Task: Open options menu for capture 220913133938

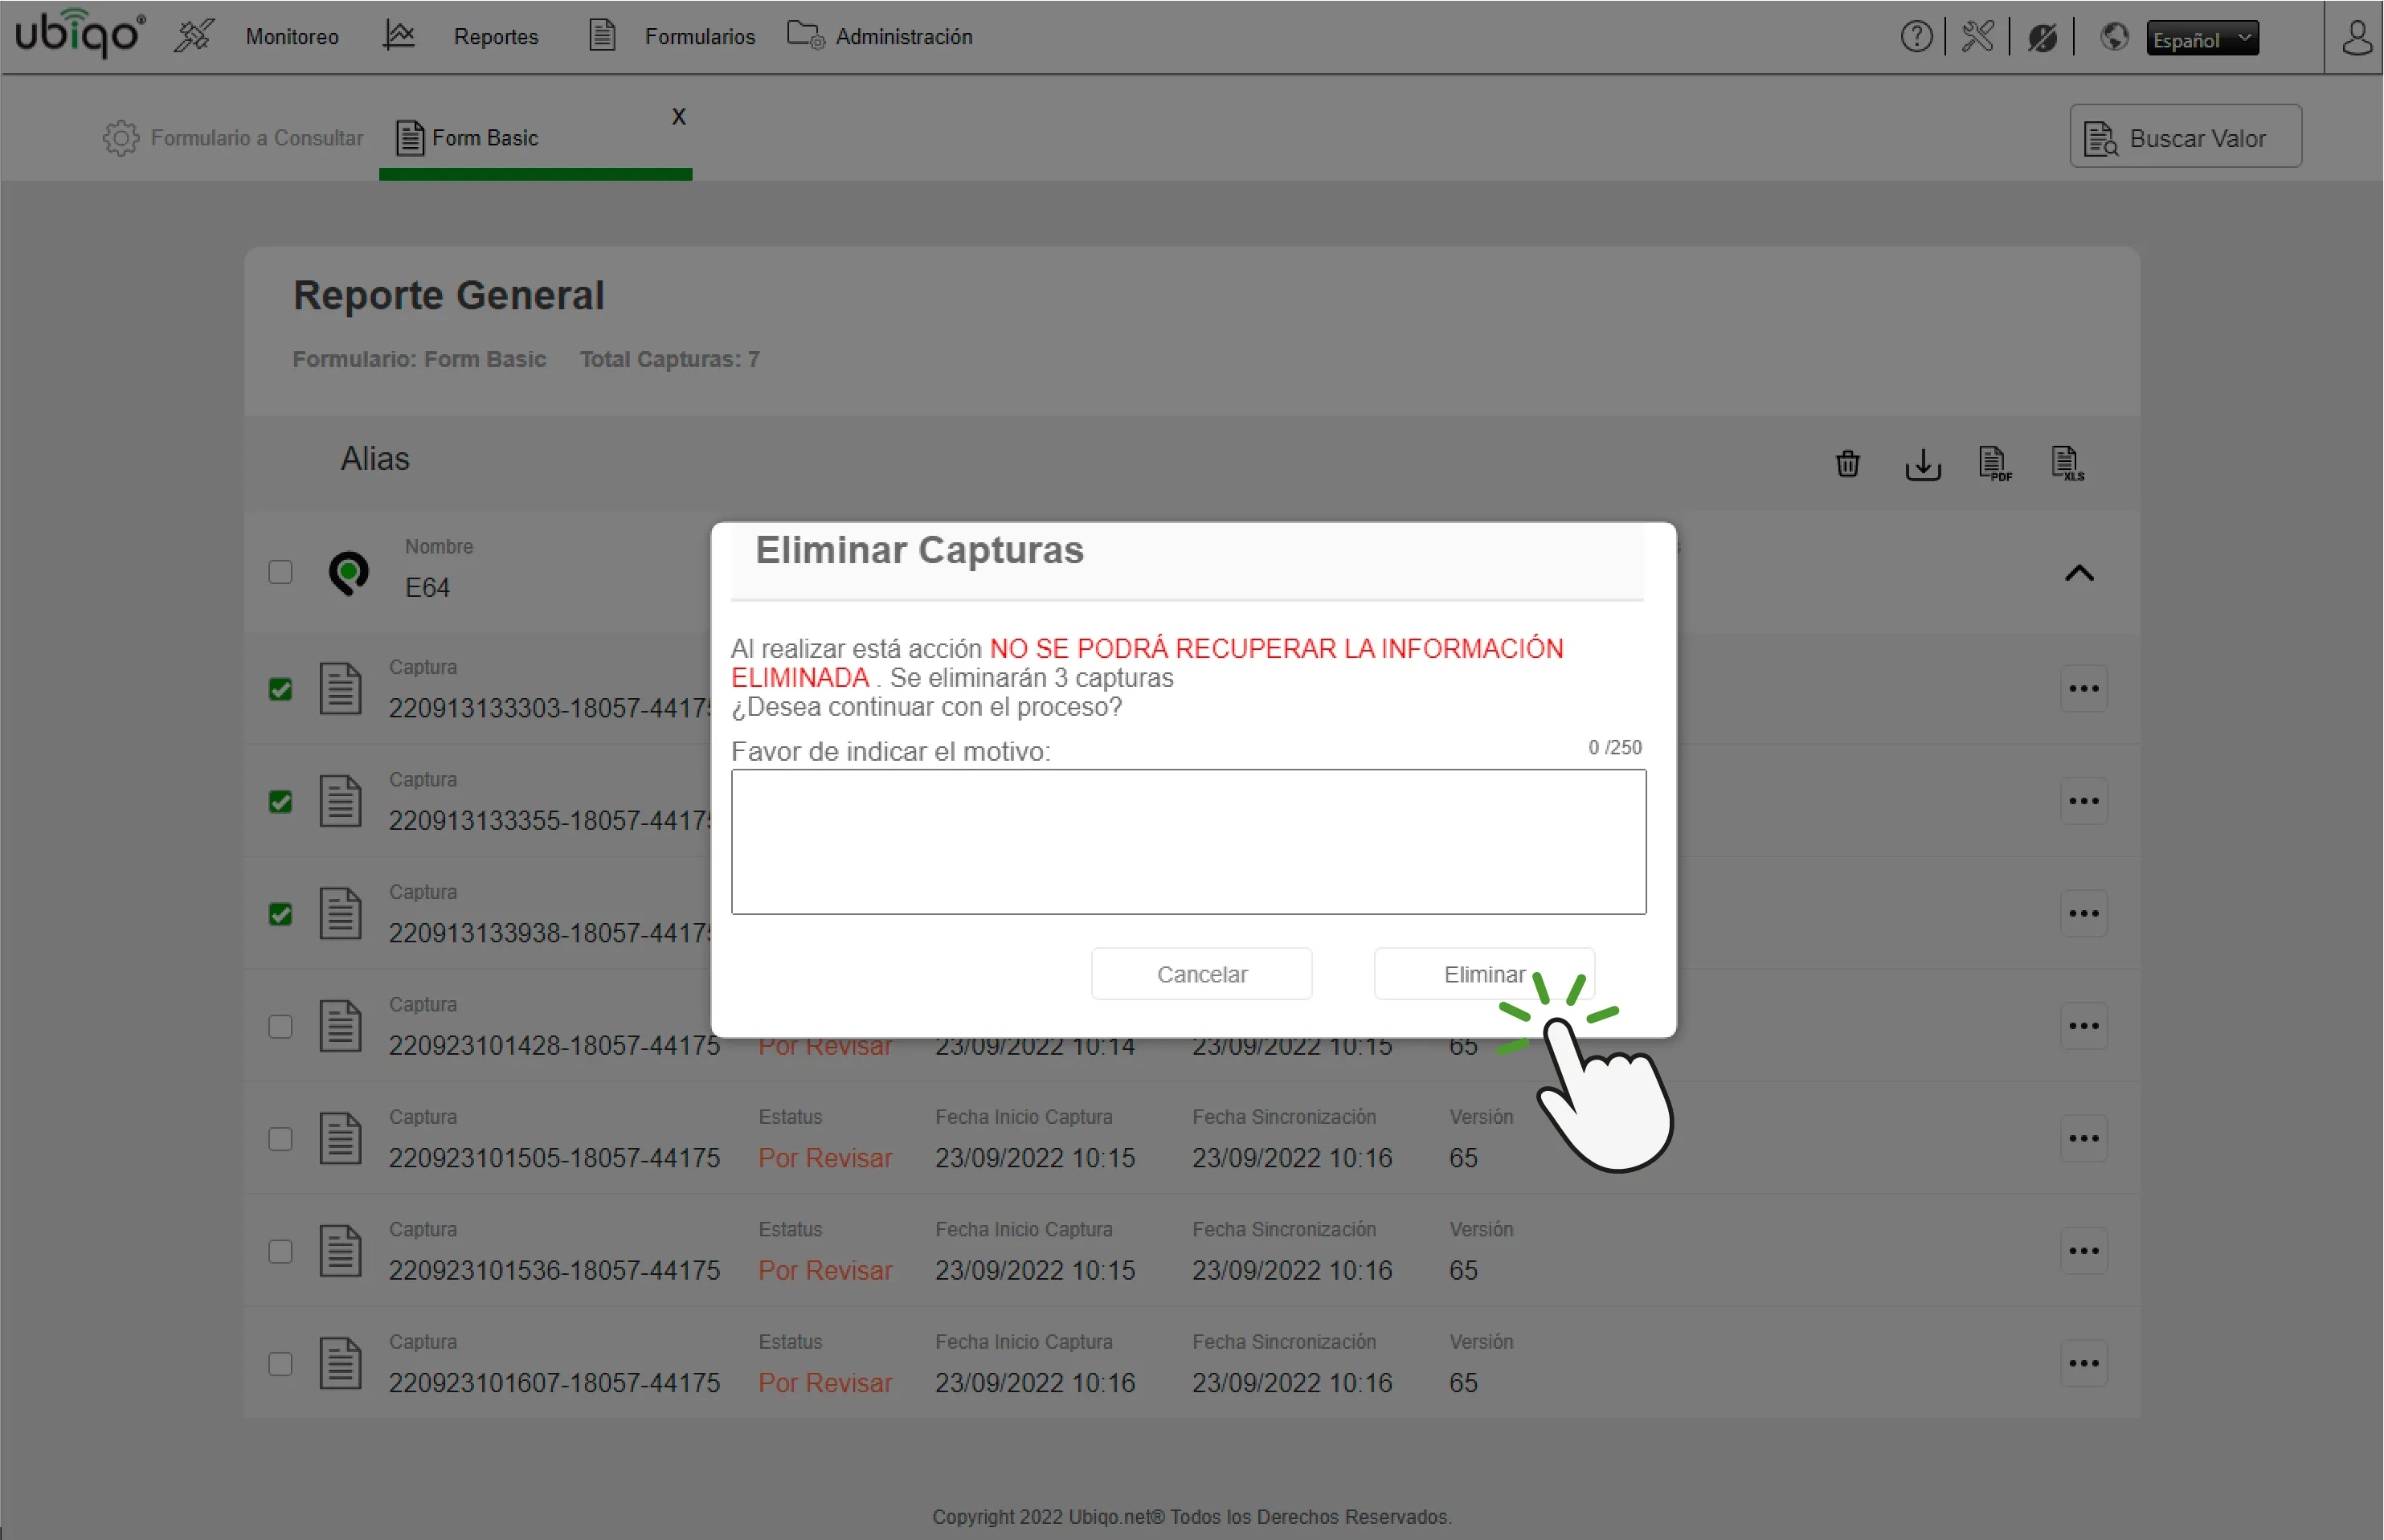Action: click(x=2084, y=914)
